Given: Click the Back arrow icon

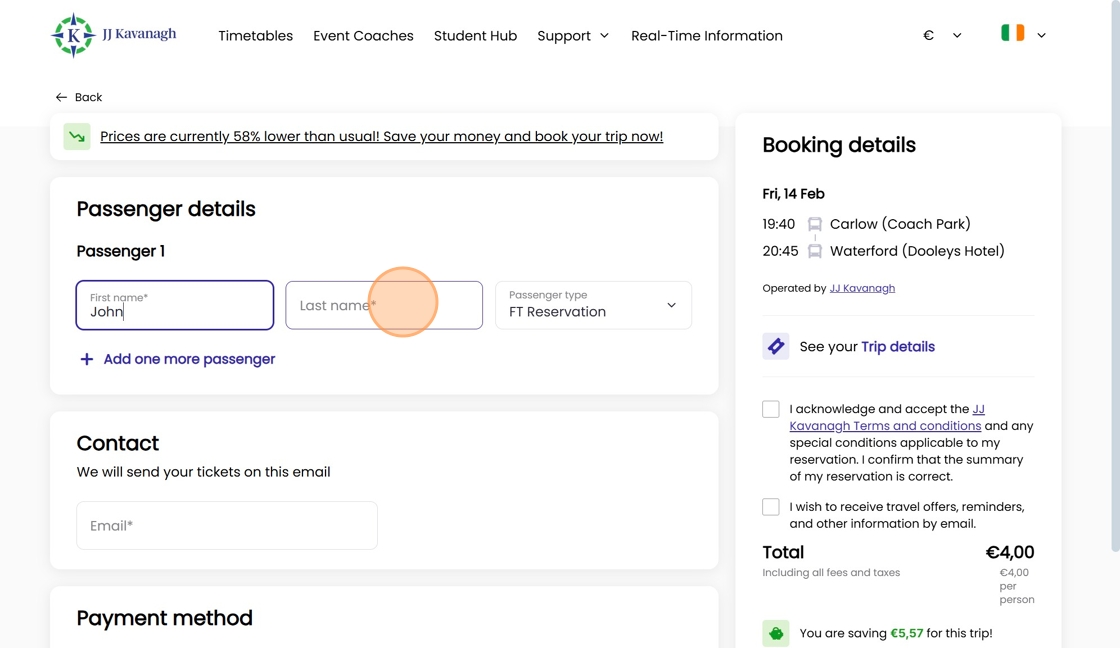Looking at the screenshot, I should click(61, 97).
